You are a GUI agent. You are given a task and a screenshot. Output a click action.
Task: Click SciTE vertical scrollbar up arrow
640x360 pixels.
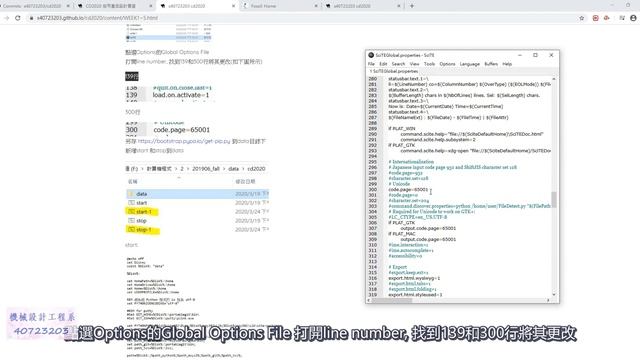554,79
